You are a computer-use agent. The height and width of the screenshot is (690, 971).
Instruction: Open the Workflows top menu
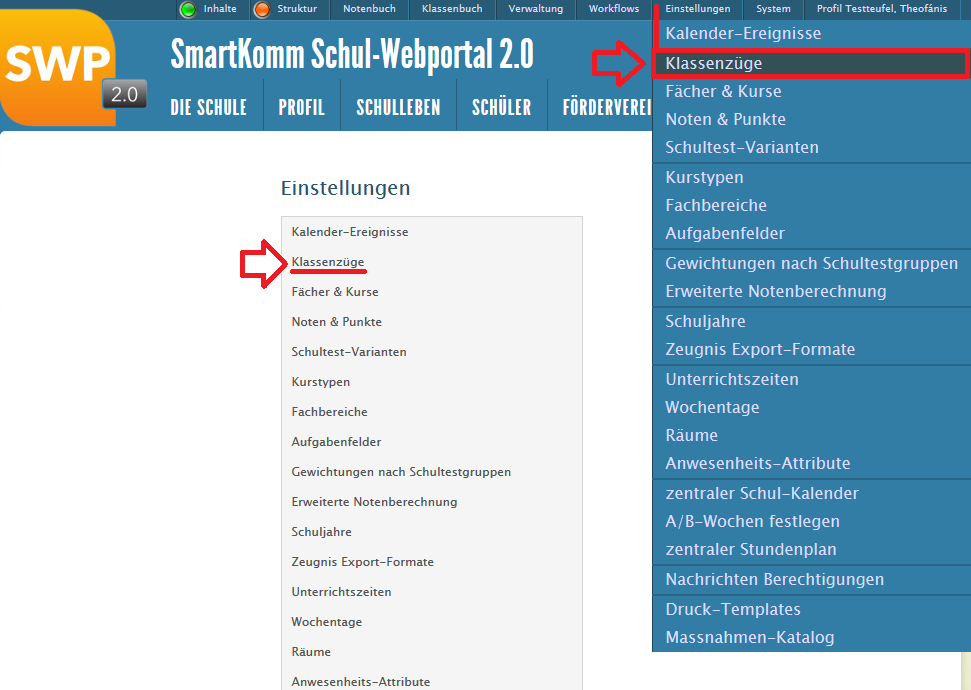(x=614, y=9)
